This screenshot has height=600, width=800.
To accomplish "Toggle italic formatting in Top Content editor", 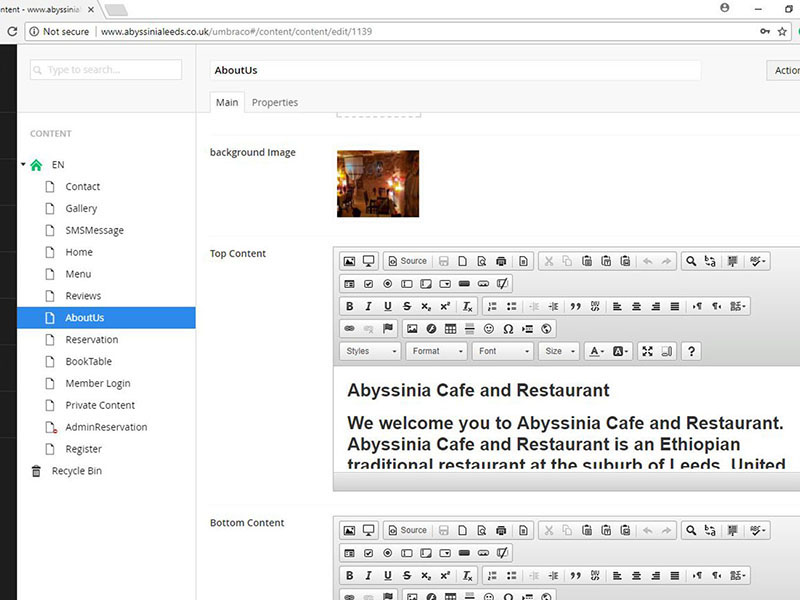I will (x=368, y=306).
